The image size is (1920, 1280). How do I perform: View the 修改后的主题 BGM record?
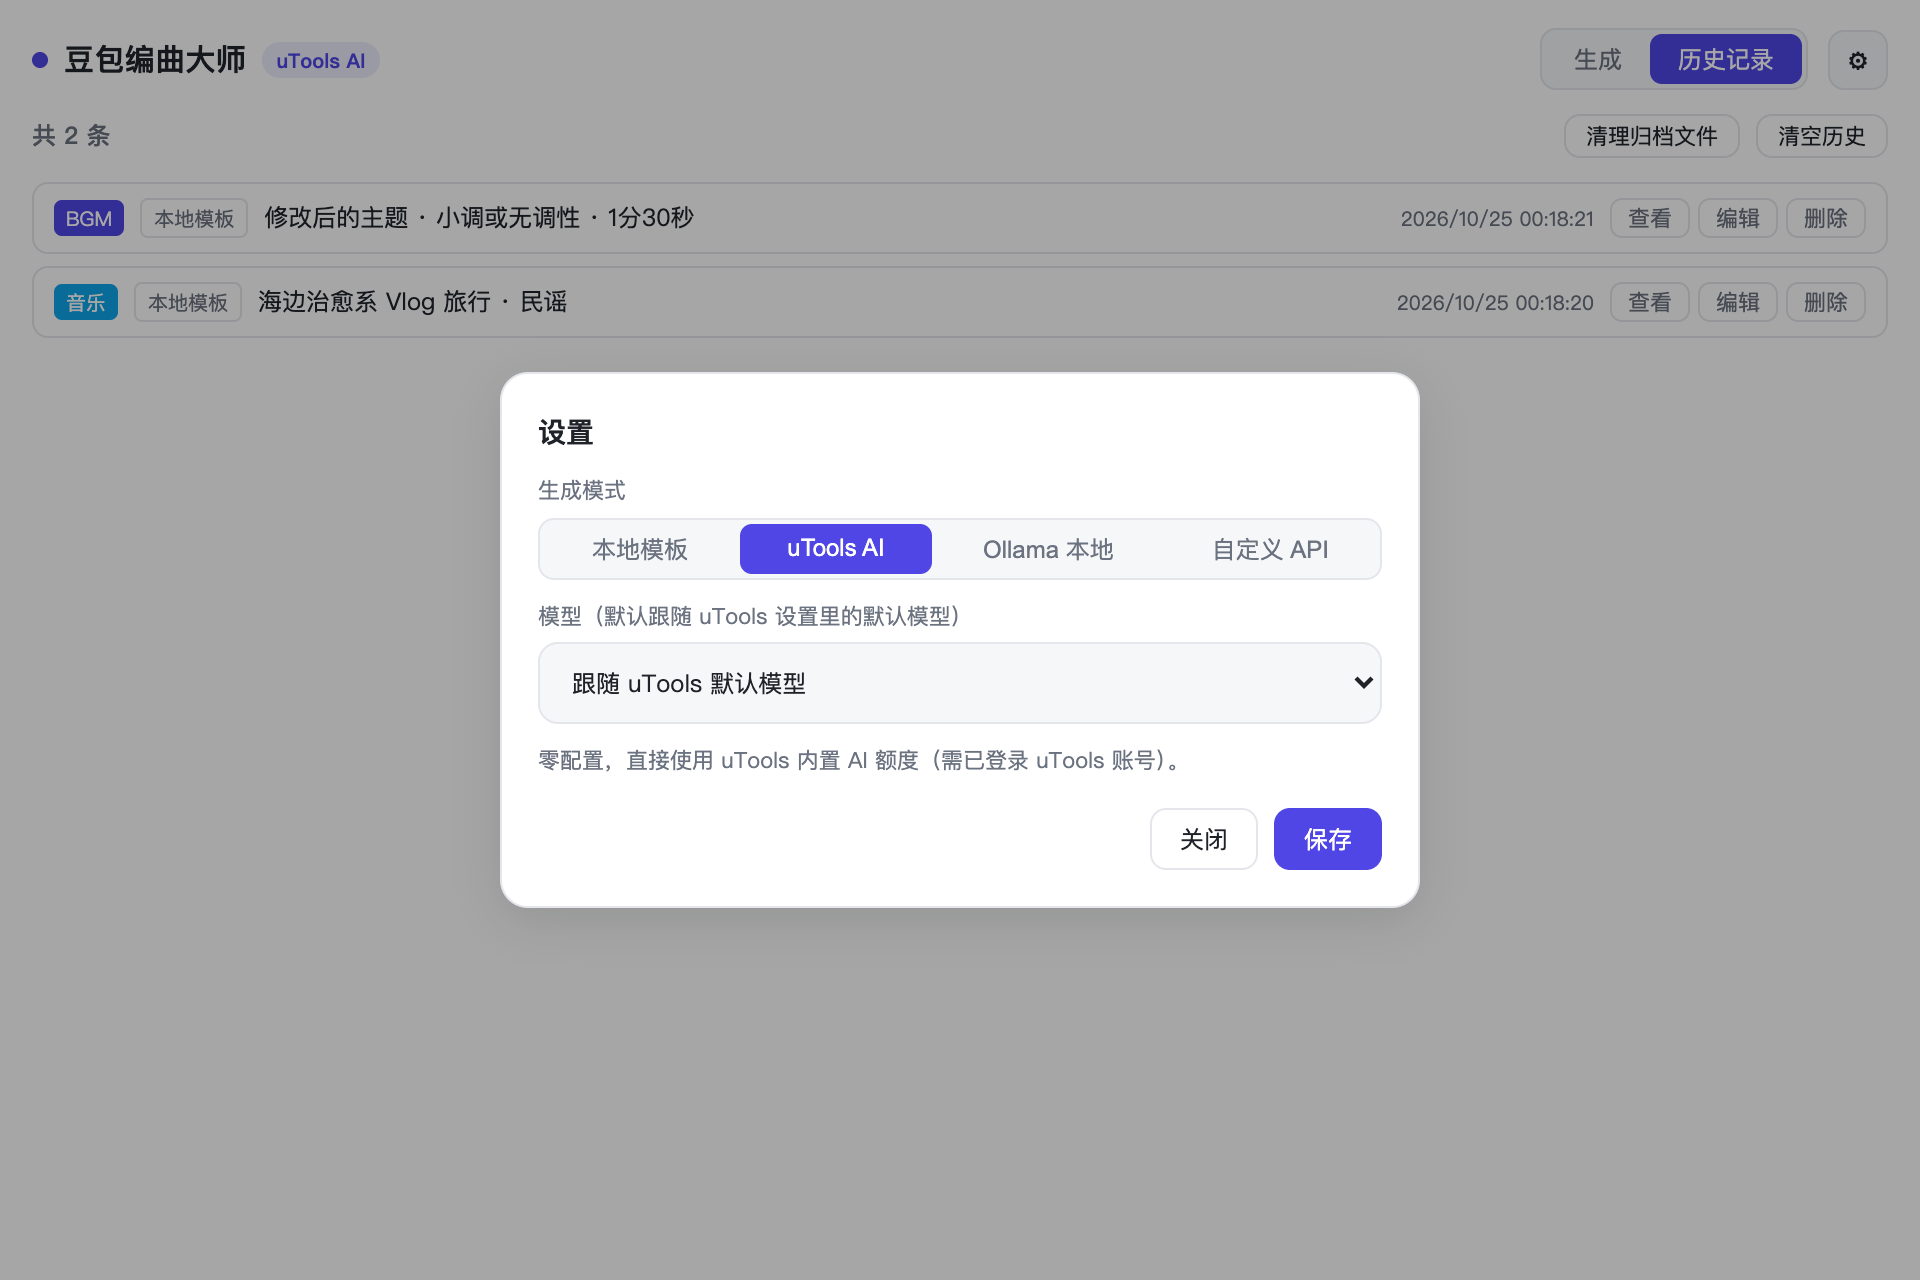click(x=1649, y=218)
